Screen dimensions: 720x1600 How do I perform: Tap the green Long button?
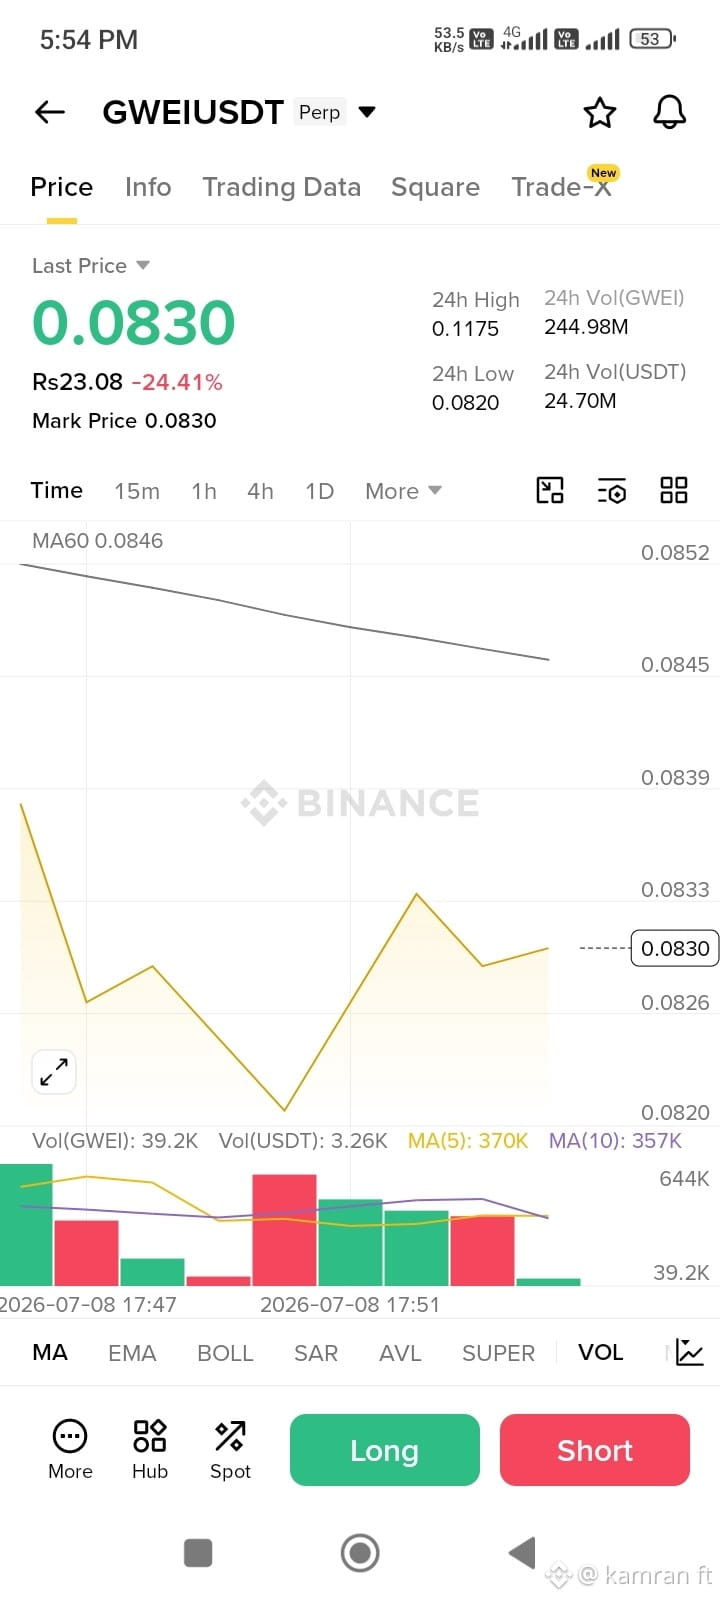385,1450
